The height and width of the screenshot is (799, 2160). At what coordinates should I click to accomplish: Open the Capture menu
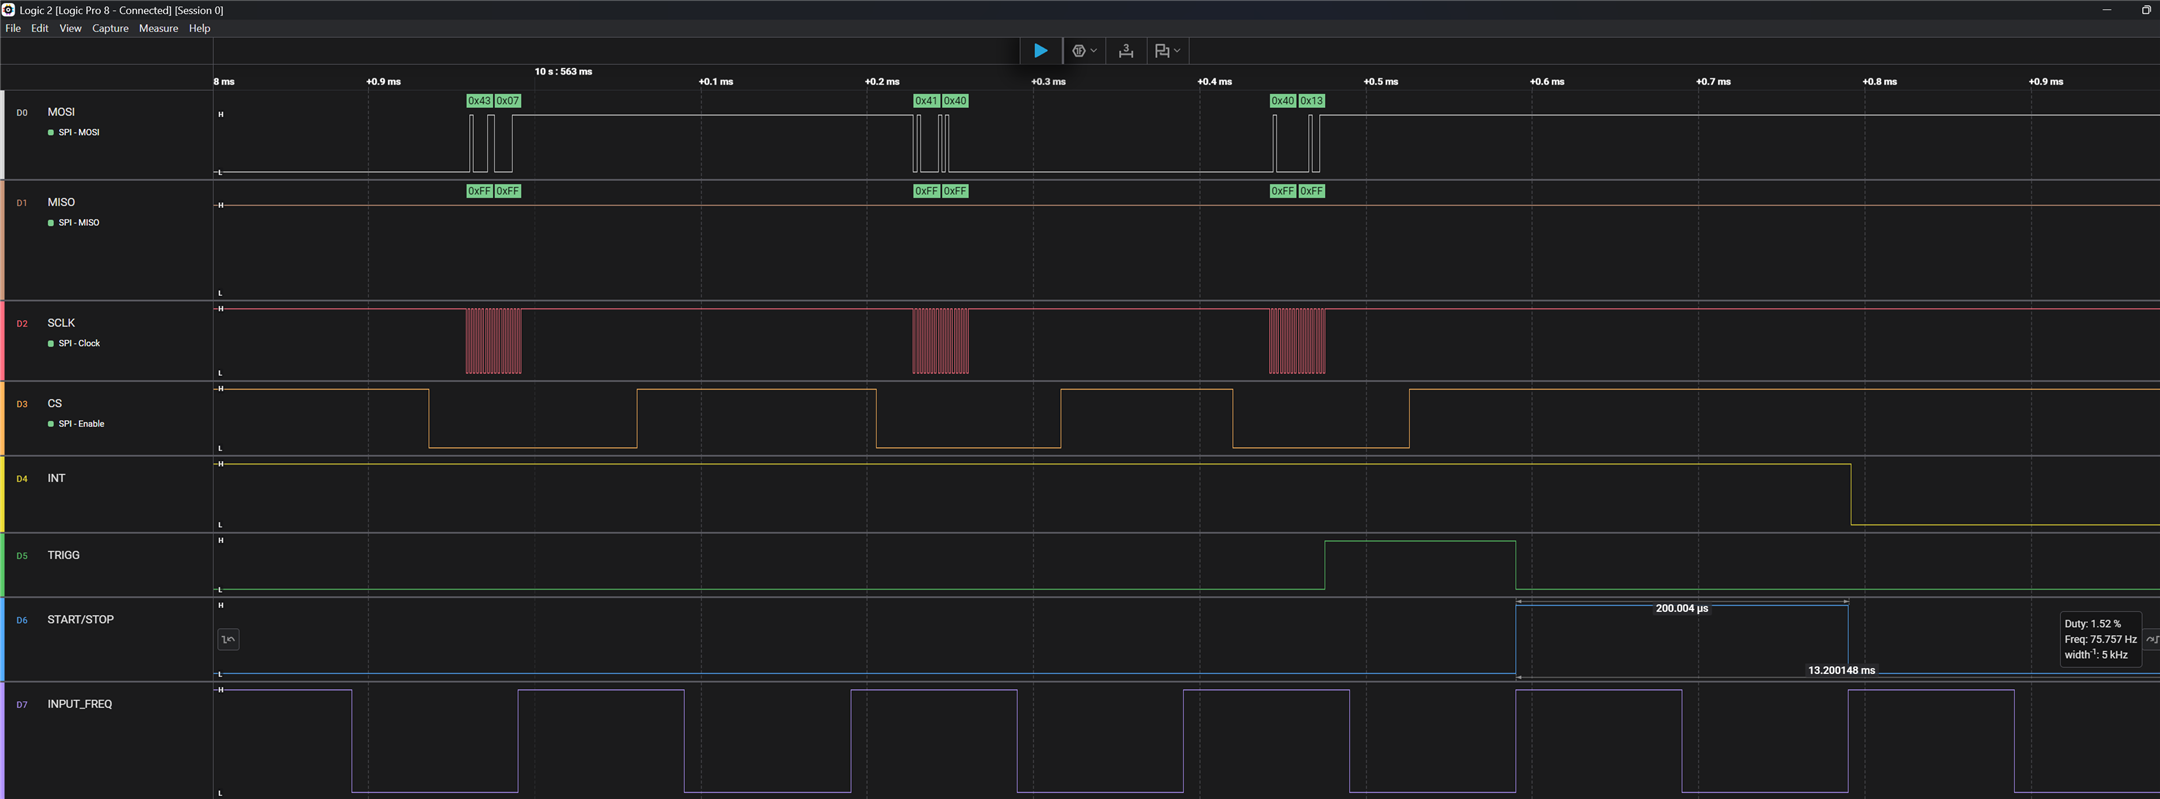click(110, 28)
